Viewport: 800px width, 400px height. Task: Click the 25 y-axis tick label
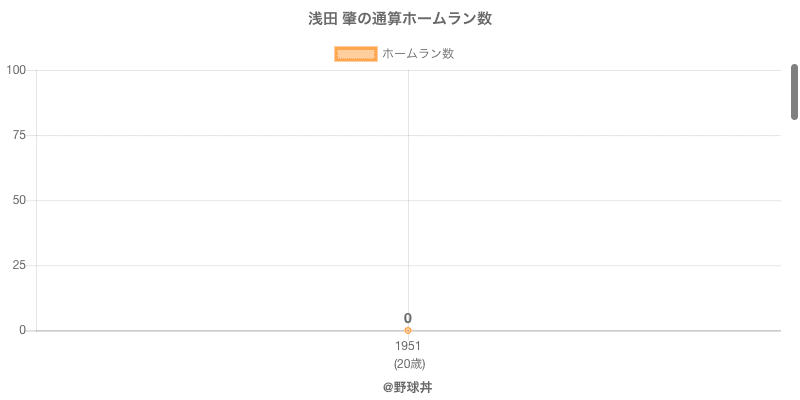tap(19, 265)
